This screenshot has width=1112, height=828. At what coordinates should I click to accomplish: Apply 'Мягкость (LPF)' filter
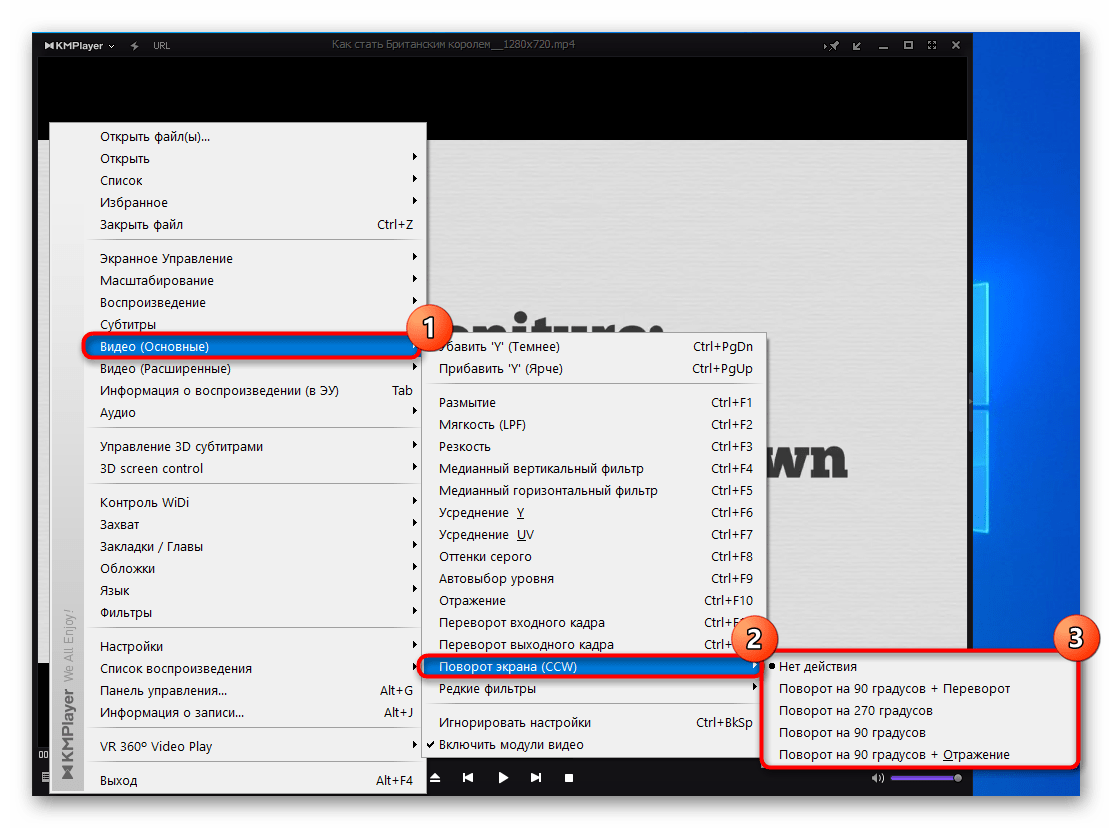point(593,424)
